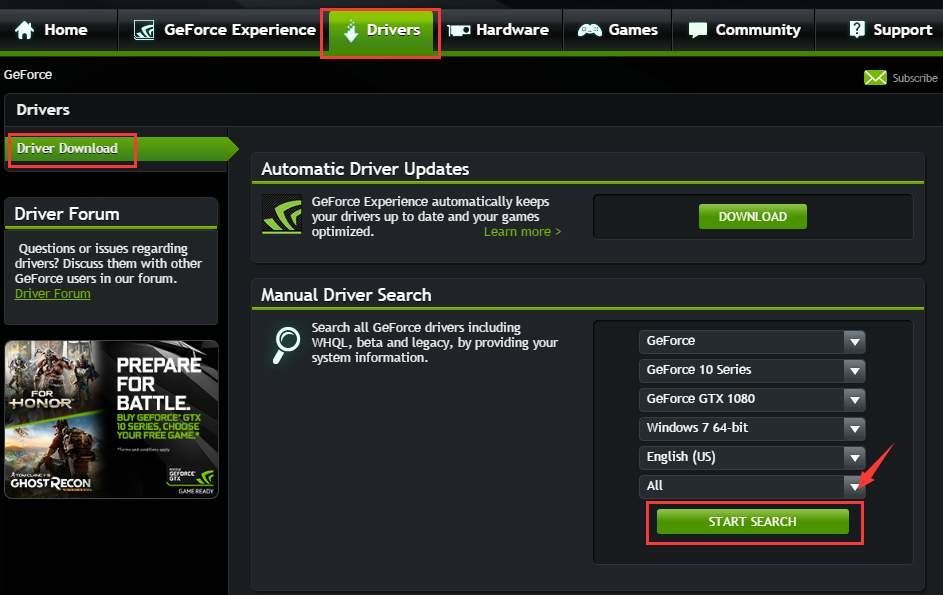Expand the GeForce GTX 1080 product dropdown

(x=752, y=399)
